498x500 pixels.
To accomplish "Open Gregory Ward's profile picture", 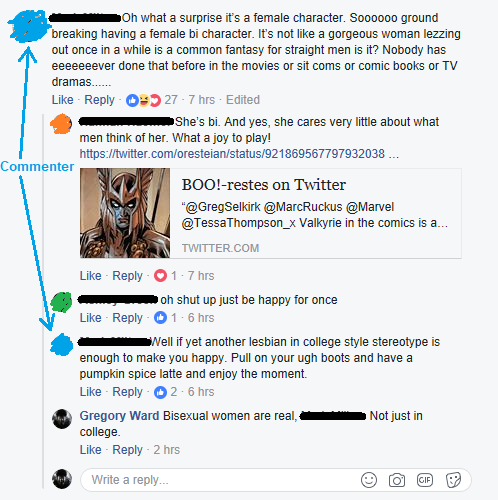I will (62, 419).
